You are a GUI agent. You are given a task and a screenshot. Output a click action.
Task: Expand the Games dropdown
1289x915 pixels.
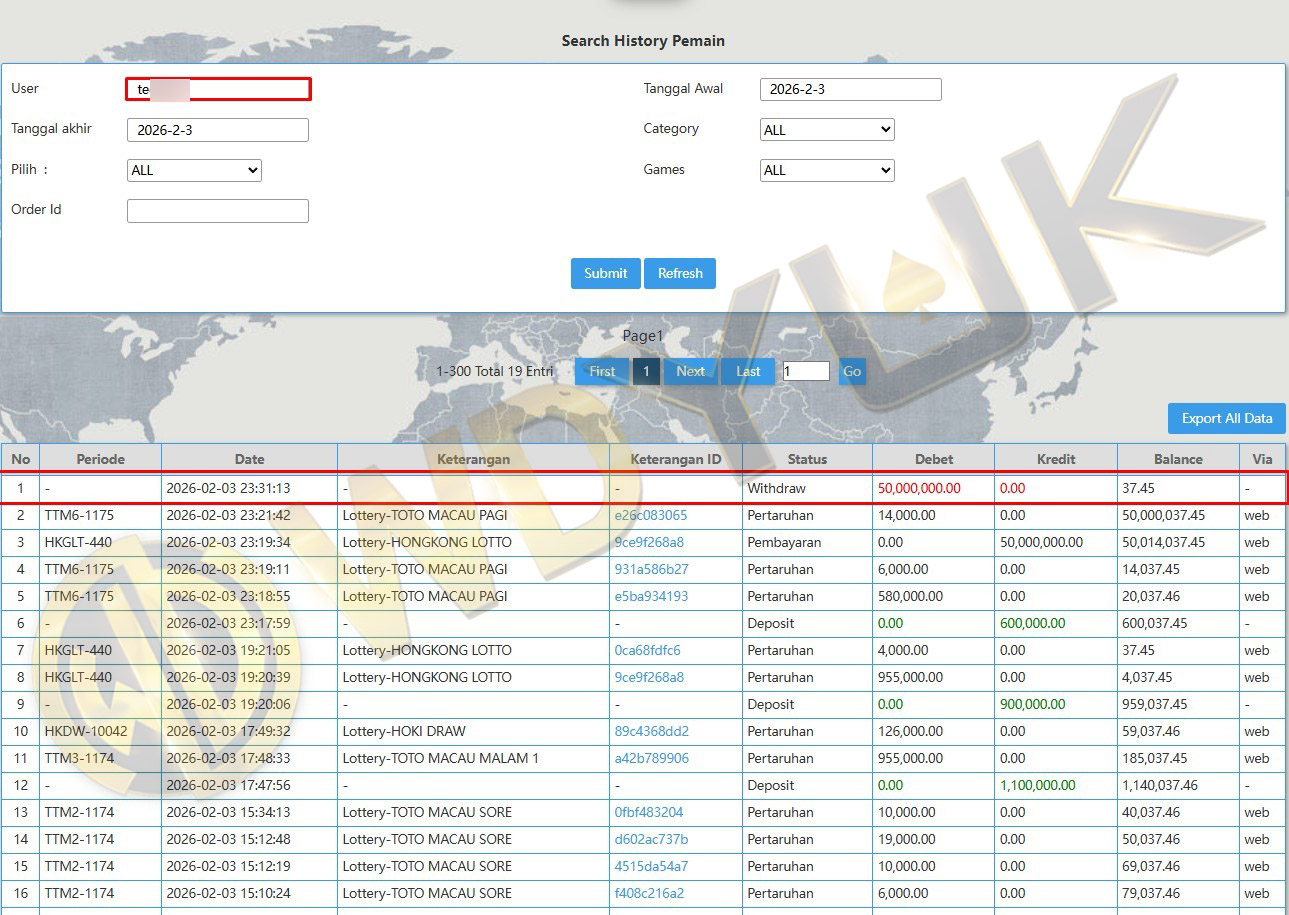point(827,170)
